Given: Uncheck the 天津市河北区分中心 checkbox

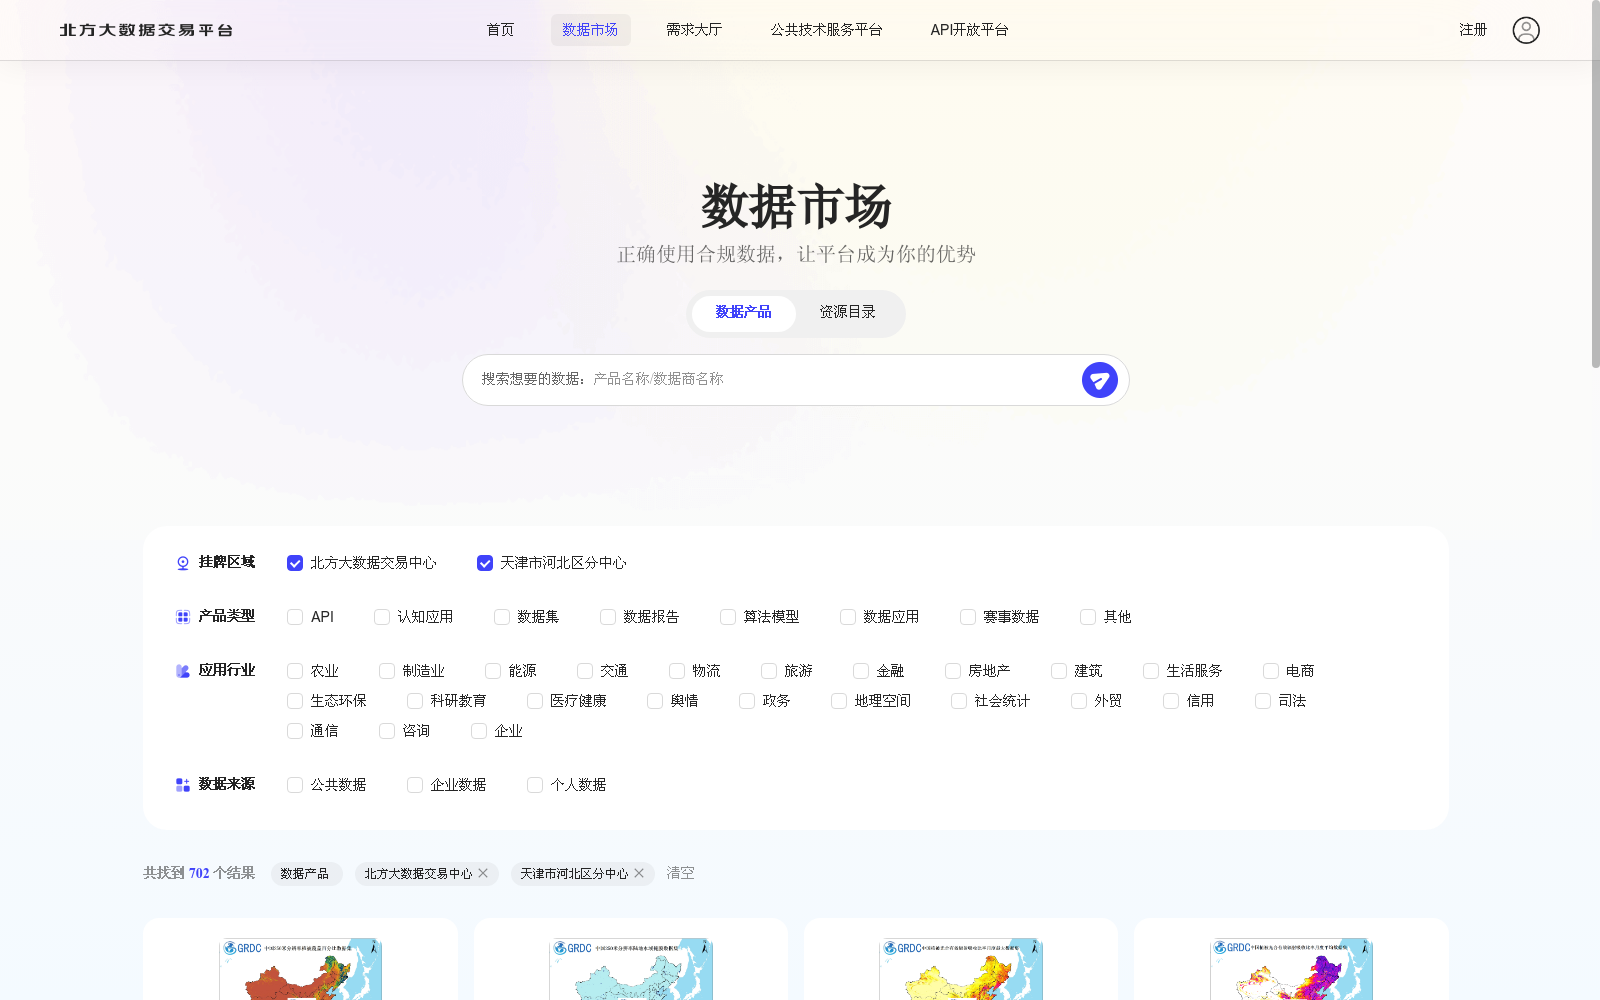Looking at the screenshot, I should 485,562.
